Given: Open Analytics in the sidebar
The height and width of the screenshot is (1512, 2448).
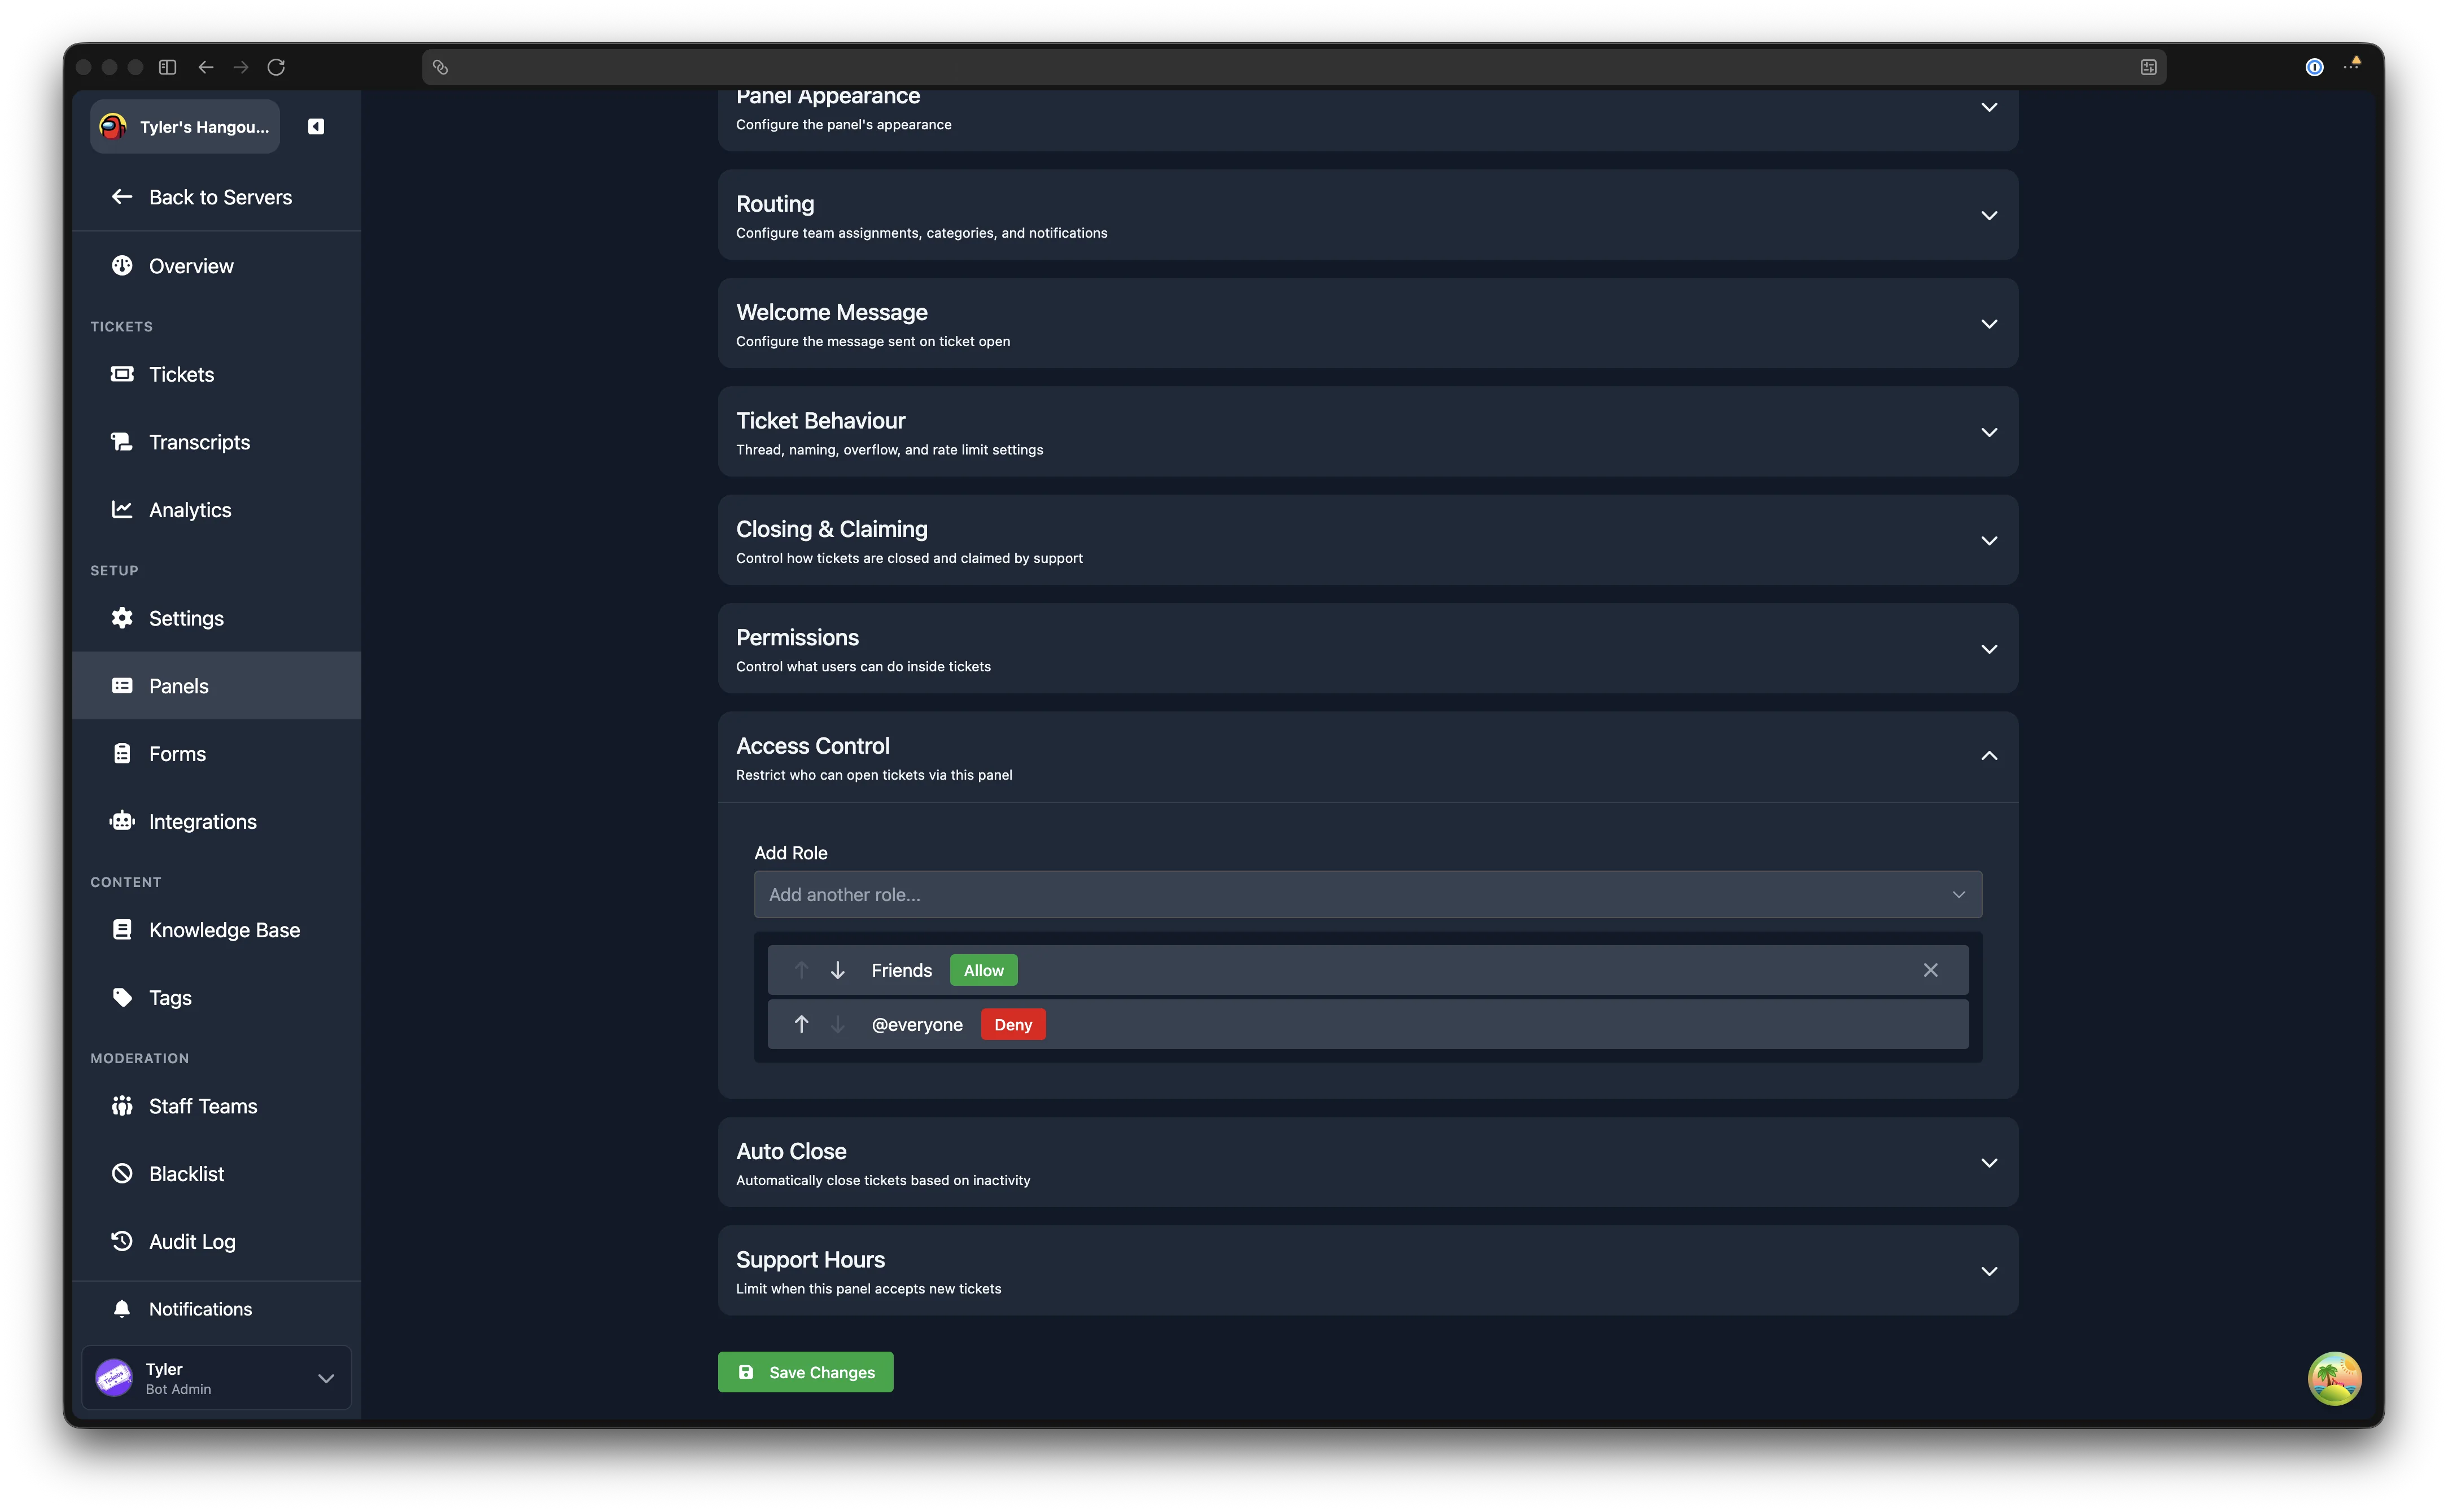Looking at the screenshot, I should coord(217,510).
